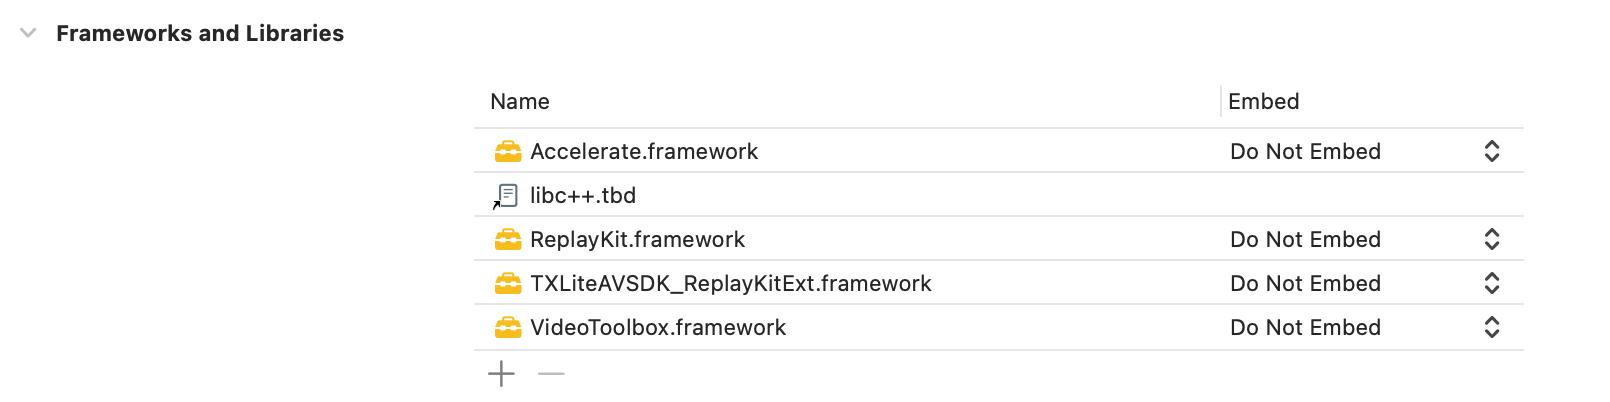Add a new framework with plus button
This screenshot has width=1610, height=402.
pyautogui.click(x=501, y=374)
